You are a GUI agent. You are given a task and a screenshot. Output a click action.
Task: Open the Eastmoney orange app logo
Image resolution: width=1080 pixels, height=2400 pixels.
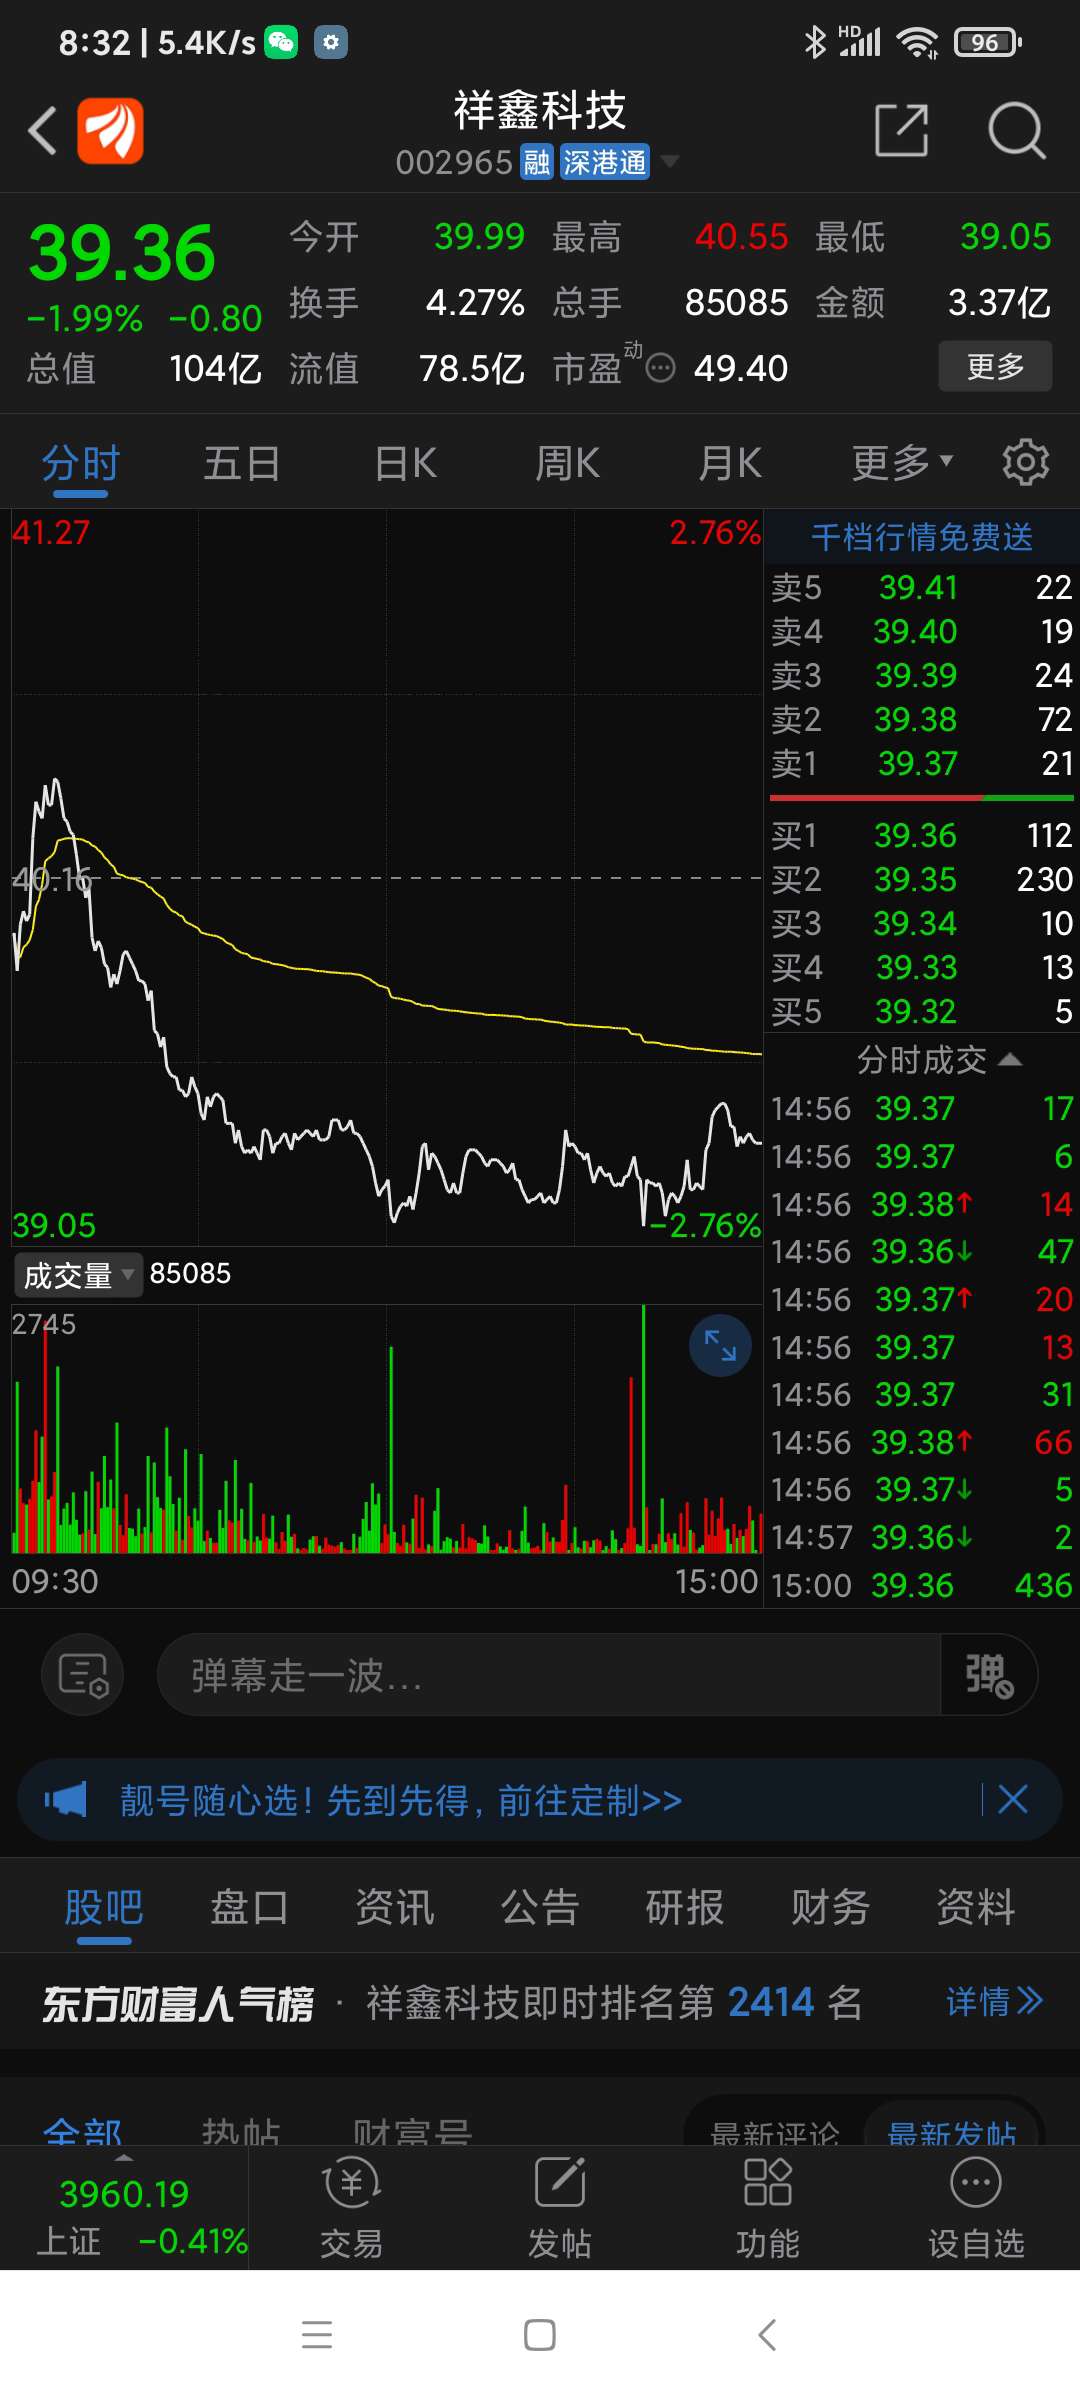110,131
